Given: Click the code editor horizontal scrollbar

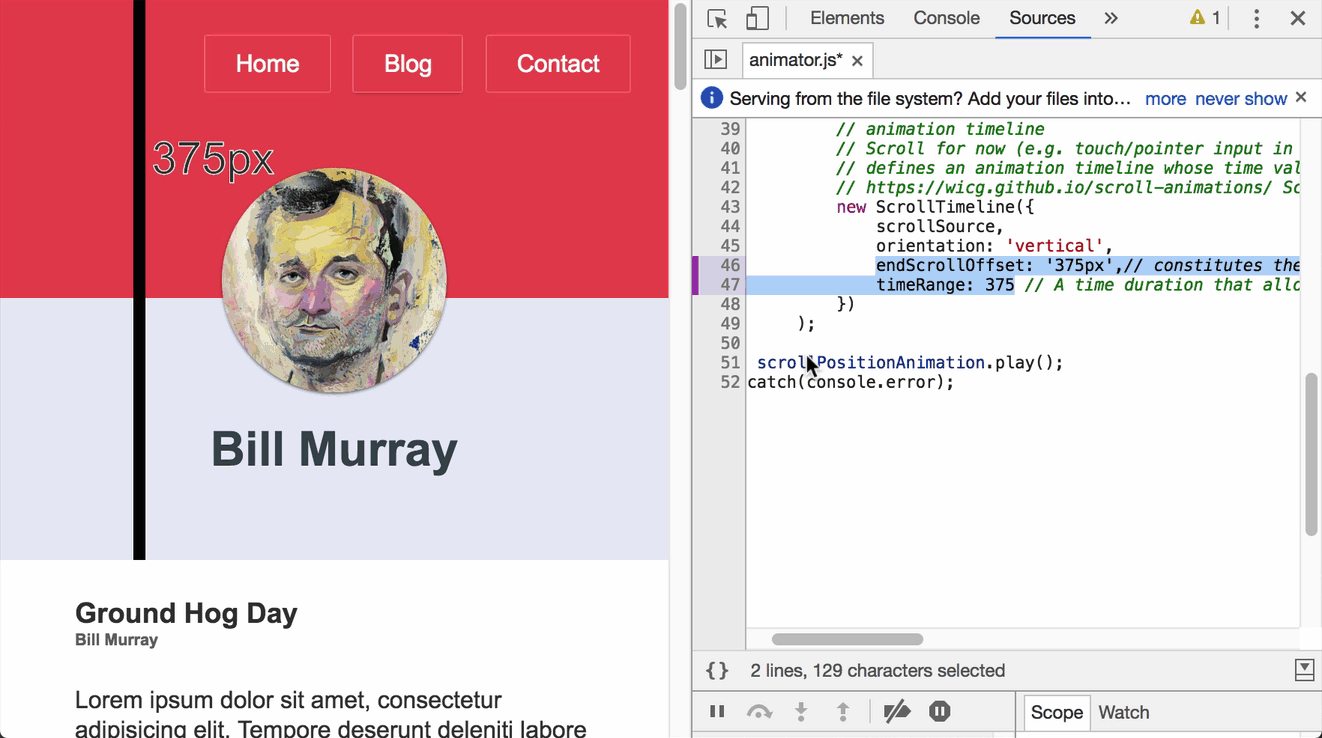Looking at the screenshot, I should [847, 639].
